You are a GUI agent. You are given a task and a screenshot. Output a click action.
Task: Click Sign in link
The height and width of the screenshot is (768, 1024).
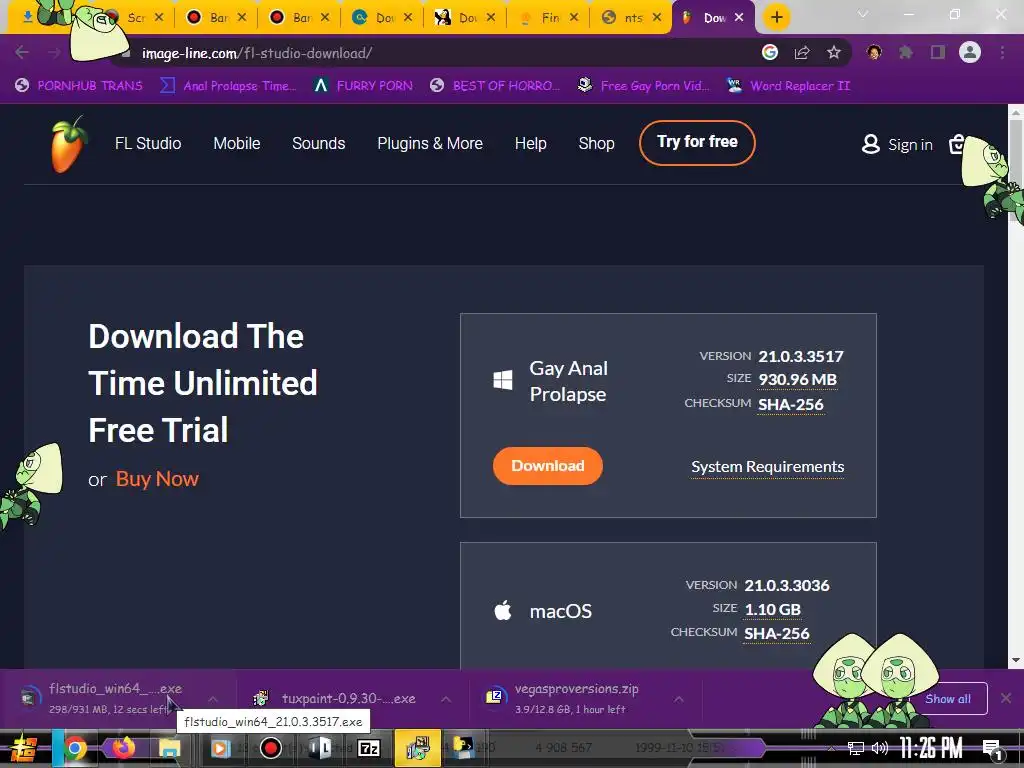point(910,144)
